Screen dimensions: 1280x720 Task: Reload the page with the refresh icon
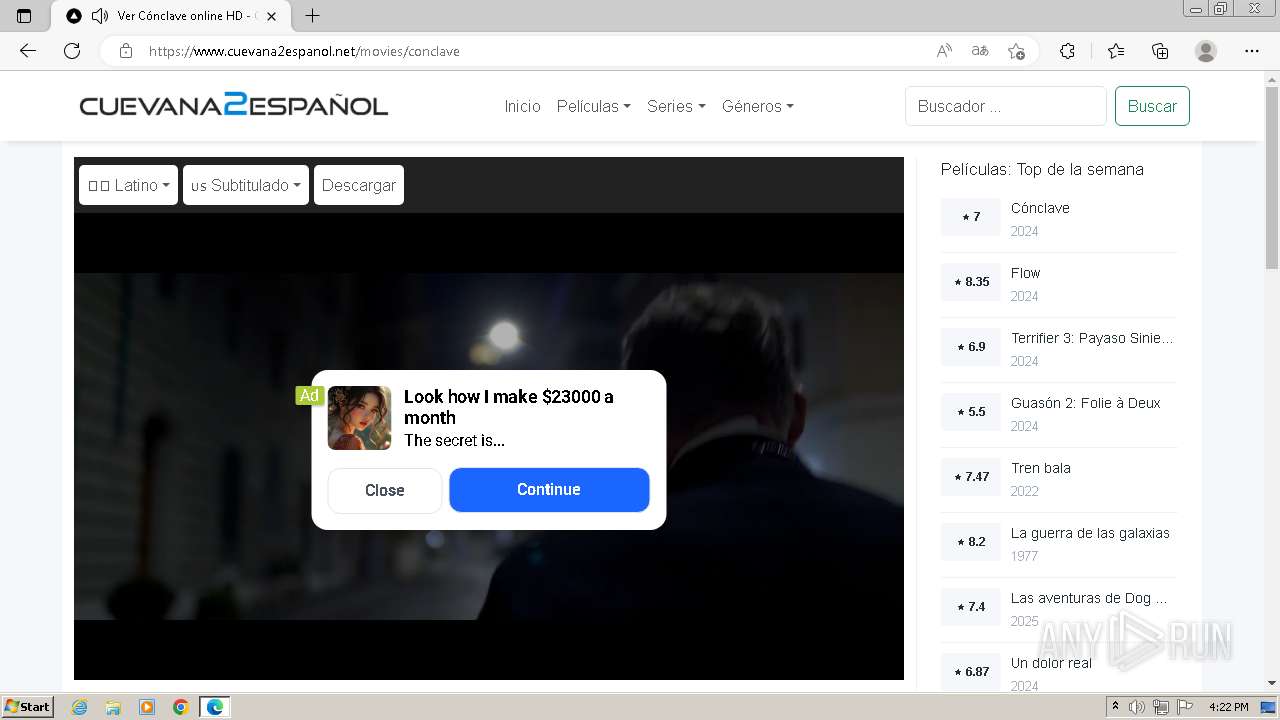coord(72,51)
